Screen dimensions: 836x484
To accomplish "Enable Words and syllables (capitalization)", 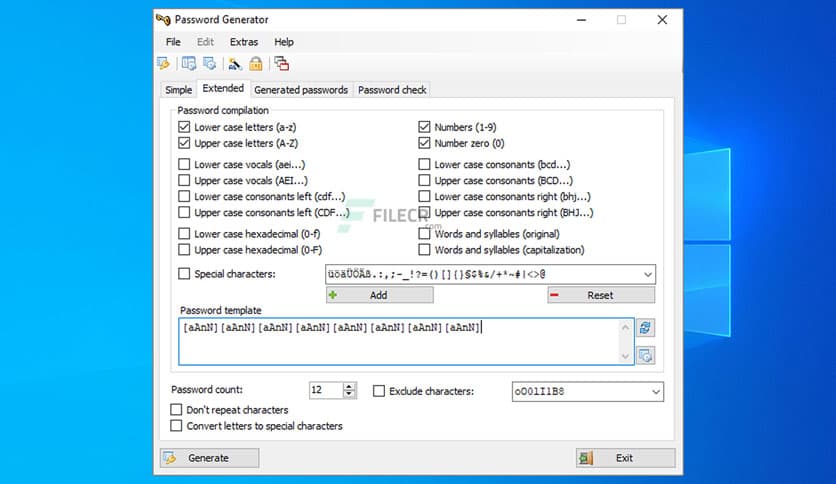I will [424, 249].
